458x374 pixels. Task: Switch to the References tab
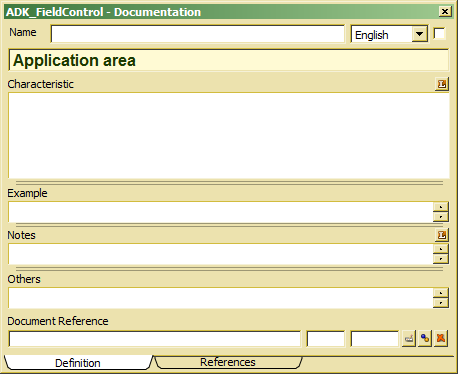[x=228, y=362]
